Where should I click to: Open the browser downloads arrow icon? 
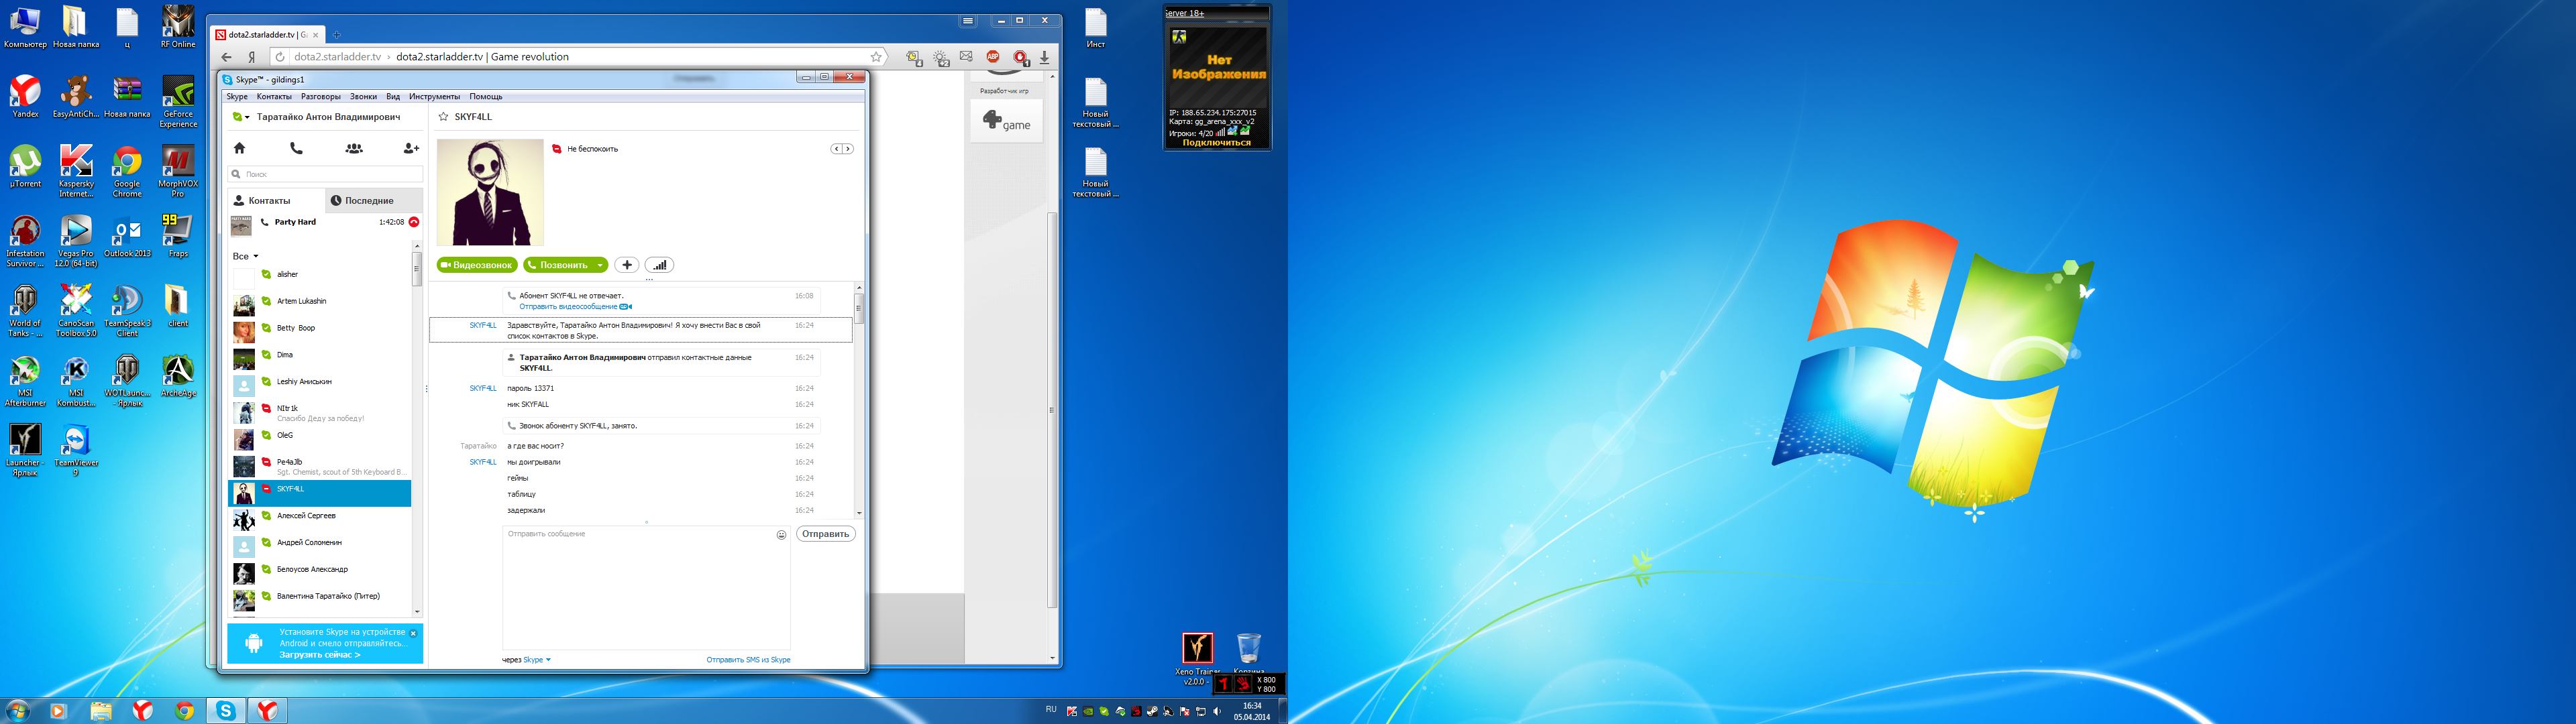[1045, 57]
